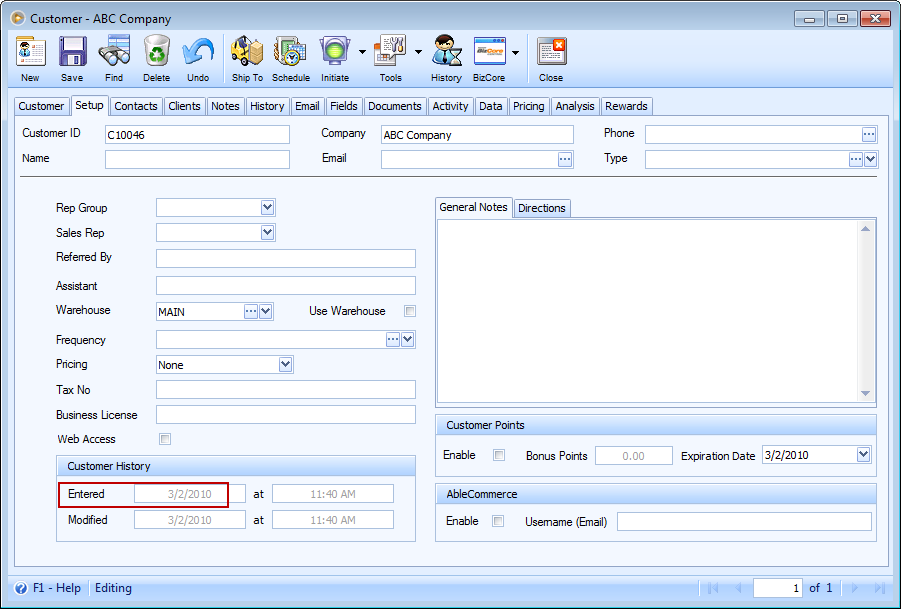Open the Rep Group dropdown
Image resolution: width=901 pixels, height=609 pixels.
coord(267,207)
